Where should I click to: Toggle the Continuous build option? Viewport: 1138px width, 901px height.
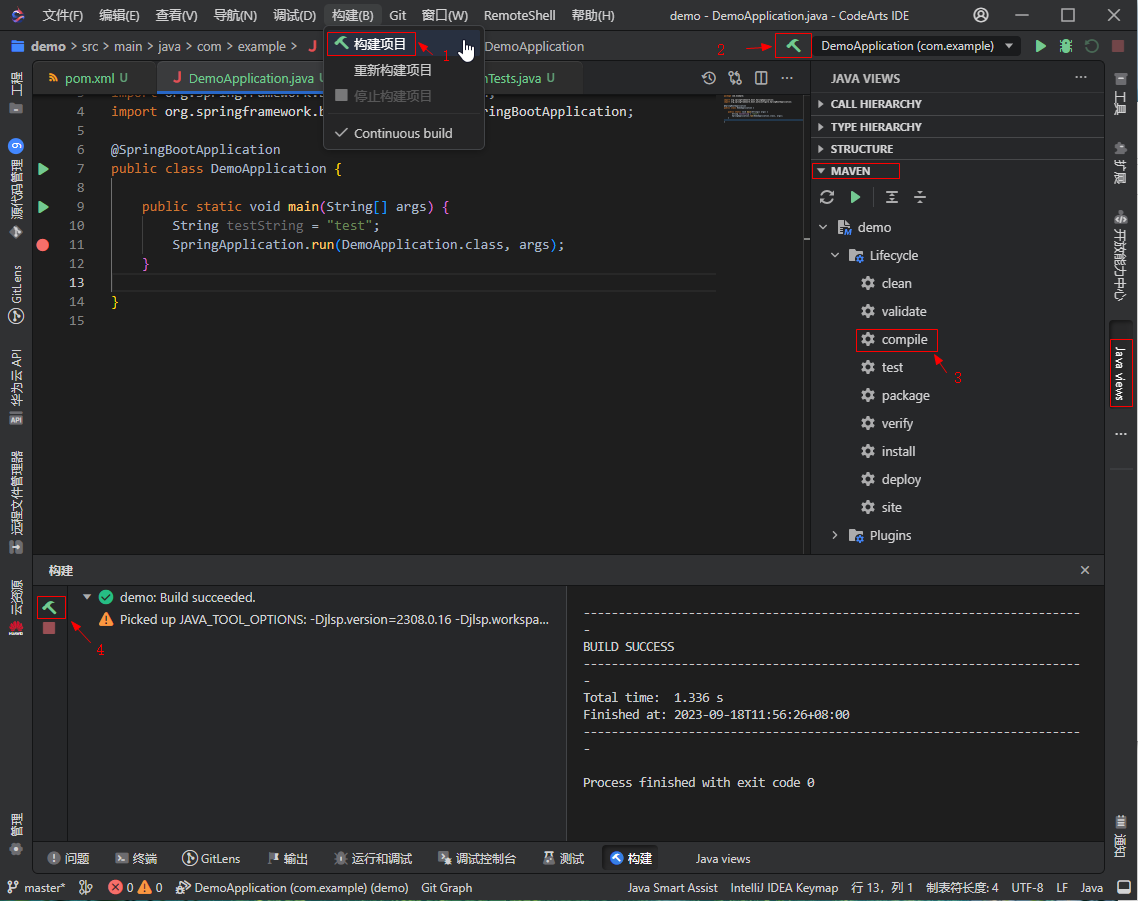click(x=403, y=133)
